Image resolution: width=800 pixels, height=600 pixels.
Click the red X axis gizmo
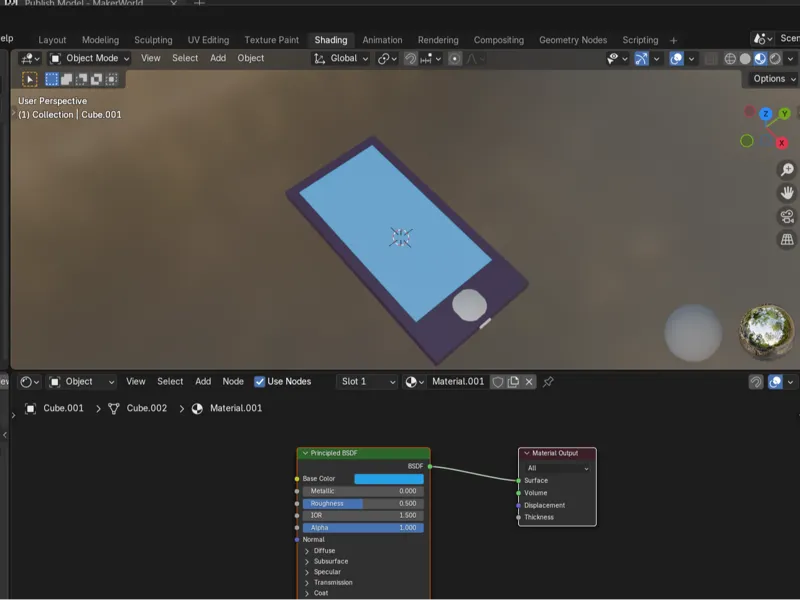coord(781,143)
